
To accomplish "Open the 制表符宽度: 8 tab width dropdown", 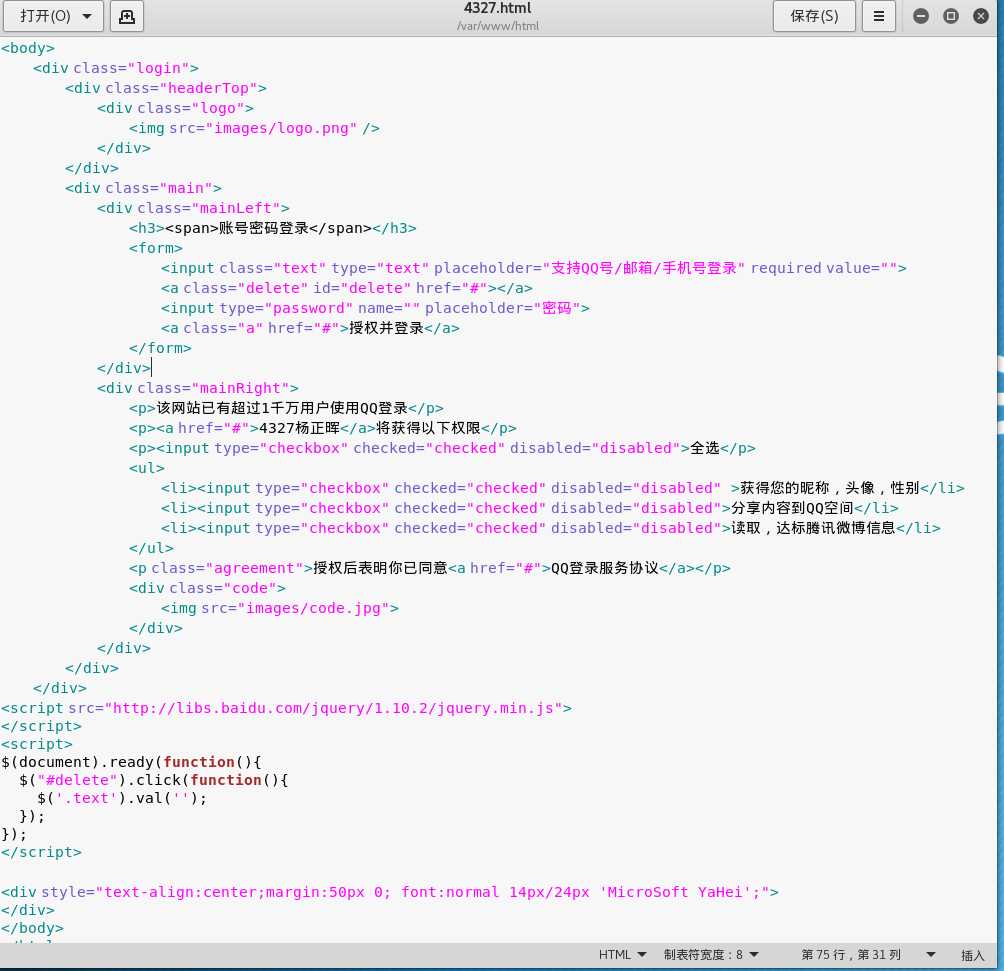I will click(x=711, y=954).
